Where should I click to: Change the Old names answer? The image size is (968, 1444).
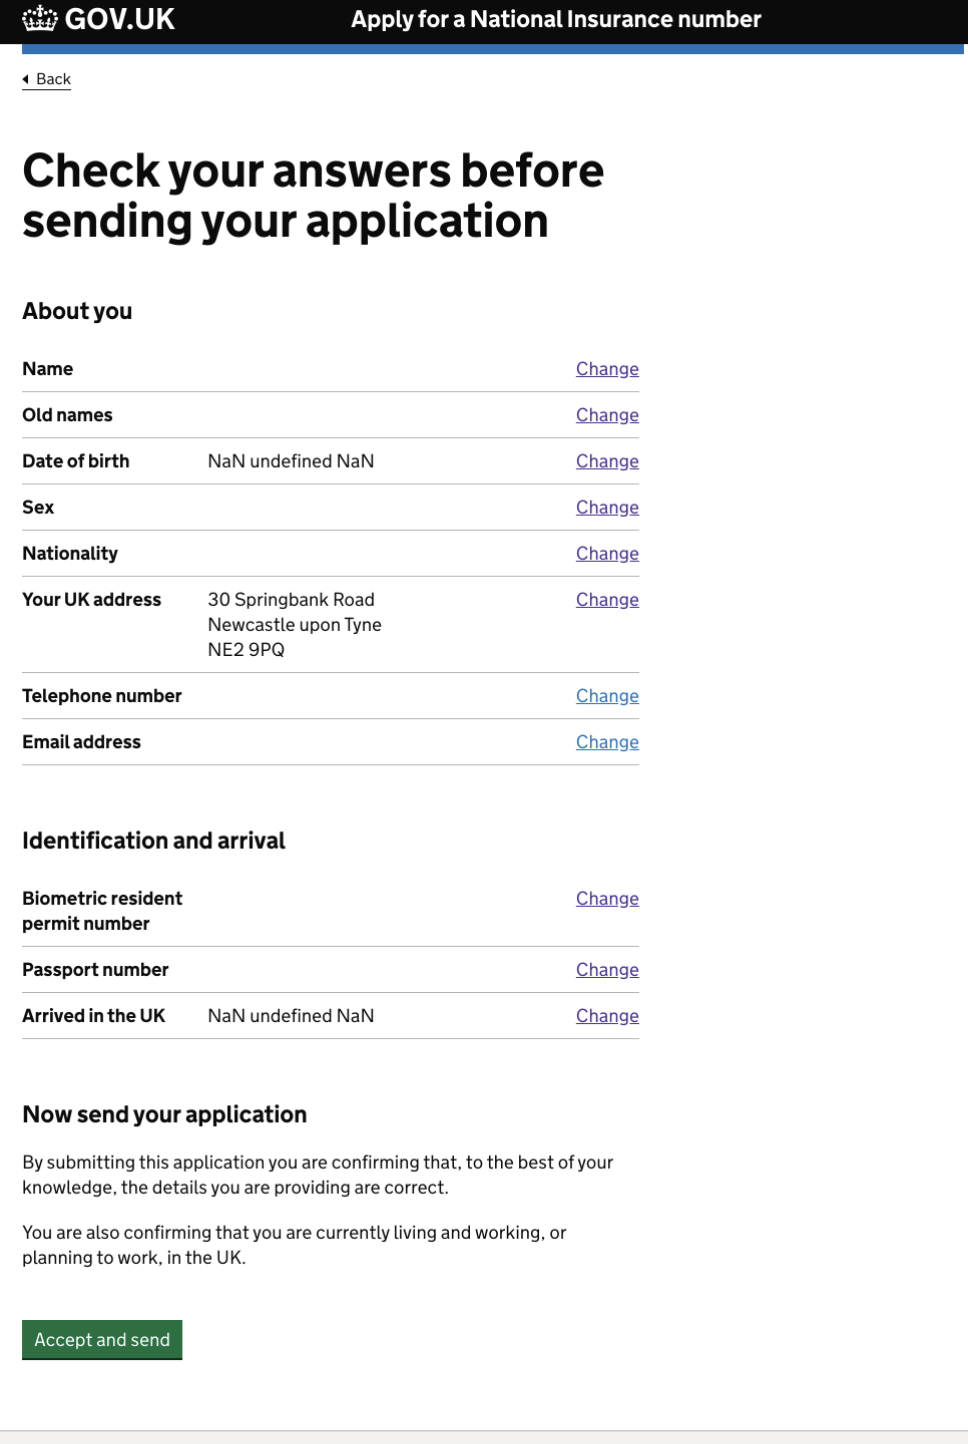[607, 414]
